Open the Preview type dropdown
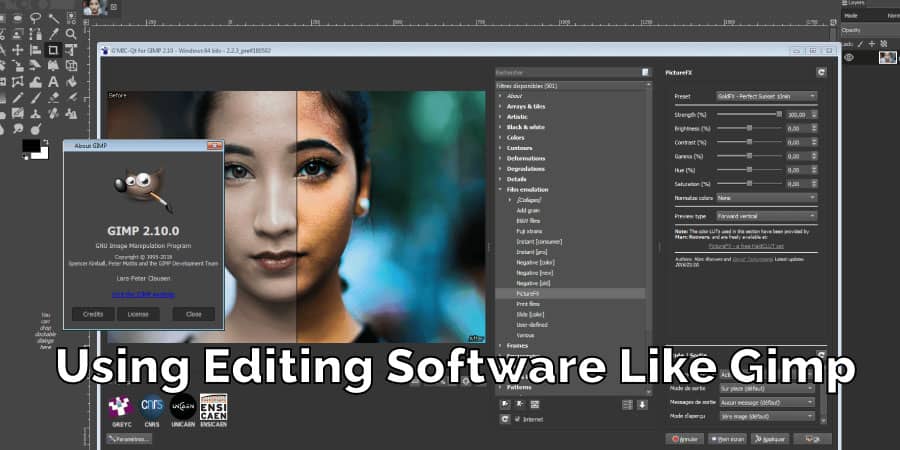 point(766,216)
